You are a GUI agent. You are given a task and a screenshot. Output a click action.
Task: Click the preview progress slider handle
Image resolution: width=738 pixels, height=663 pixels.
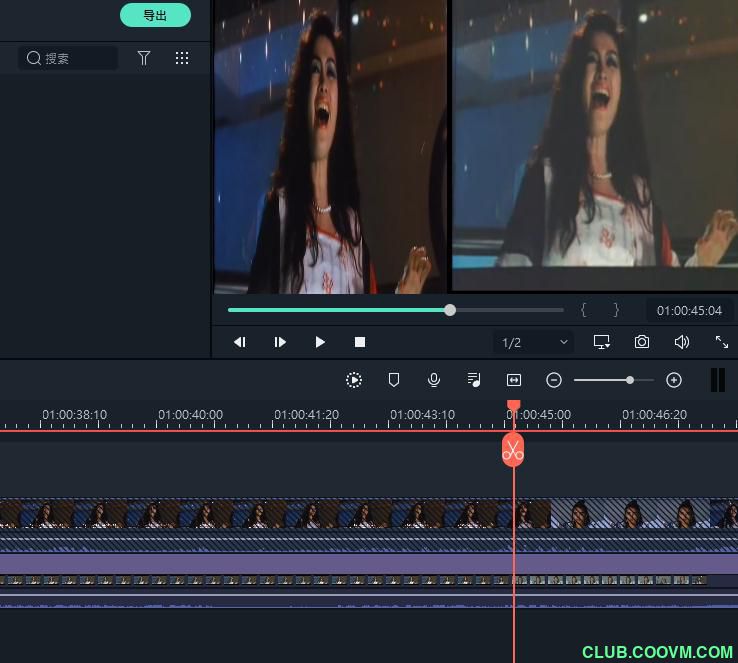pos(450,310)
